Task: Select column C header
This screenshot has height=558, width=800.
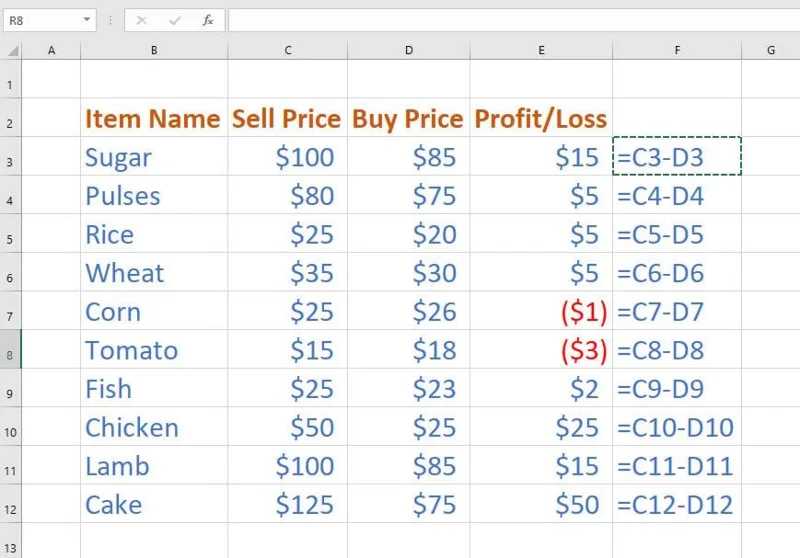Action: click(288, 50)
